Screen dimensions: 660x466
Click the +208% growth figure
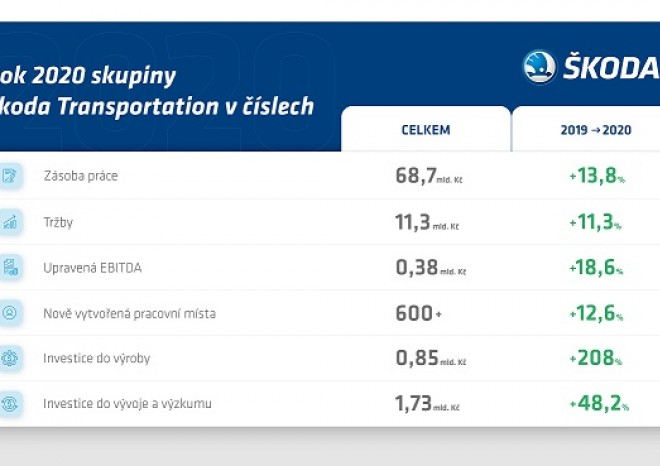[x=596, y=359]
